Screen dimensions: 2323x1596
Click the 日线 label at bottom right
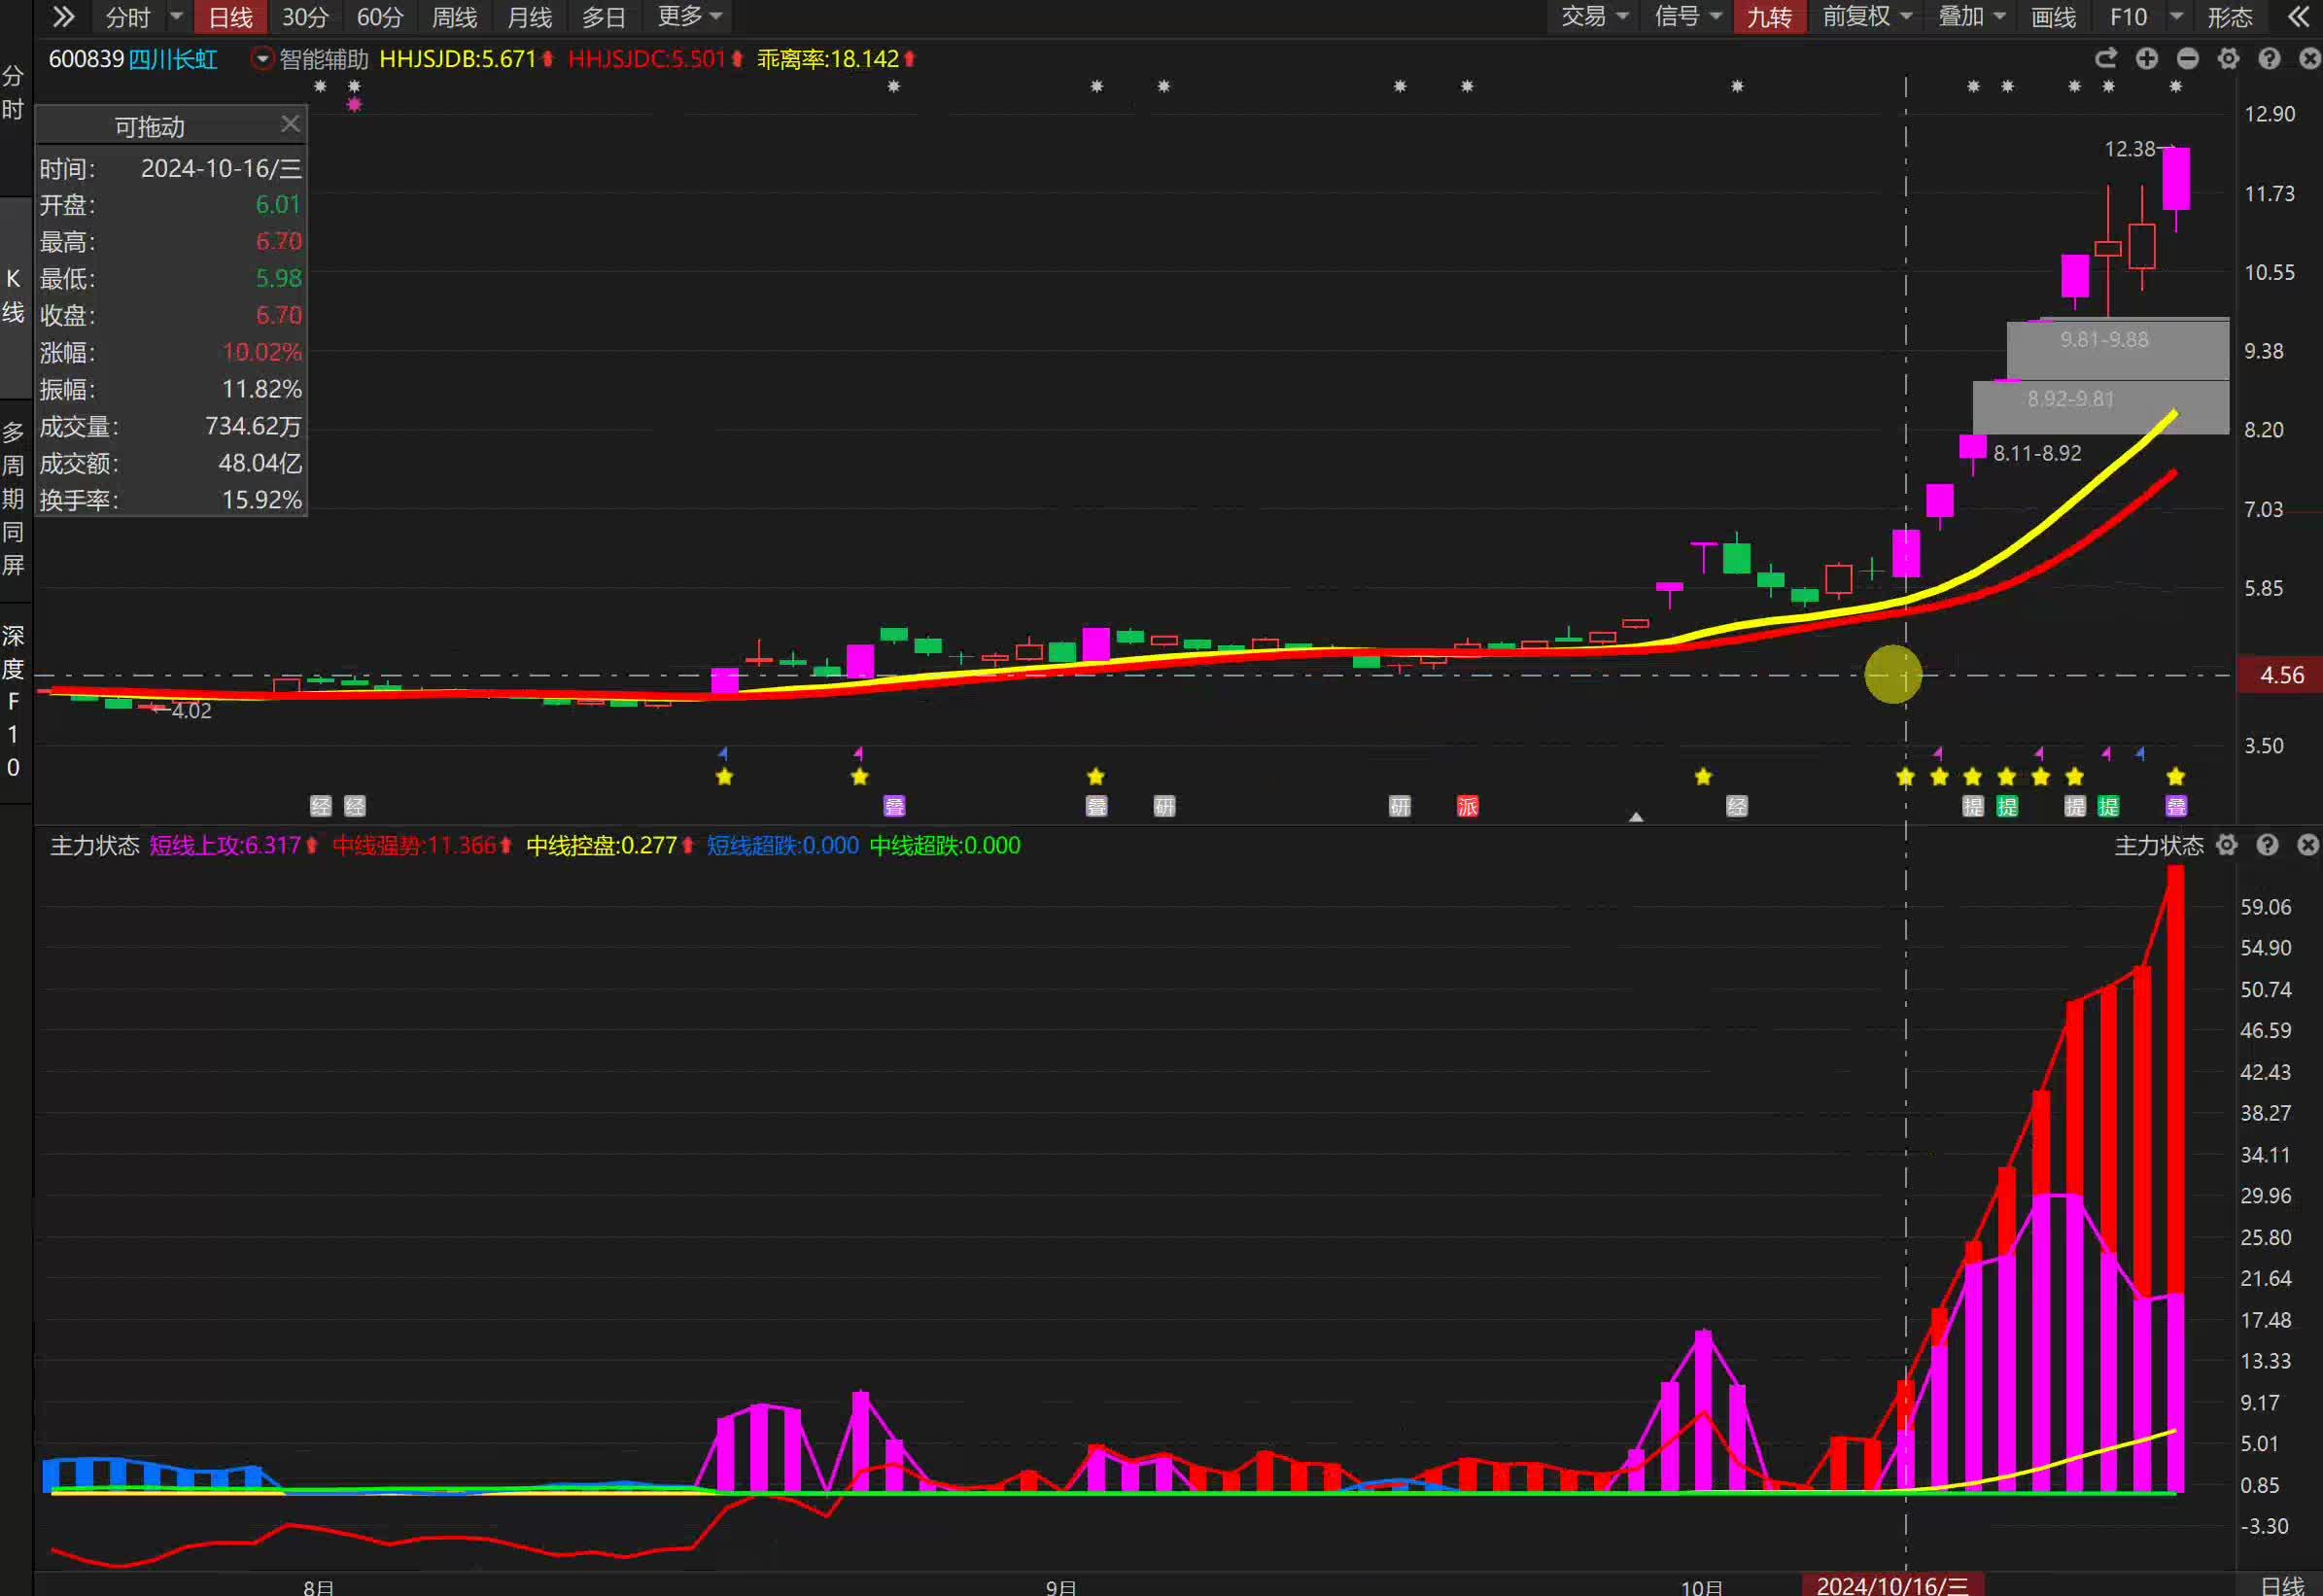[x=2283, y=1586]
